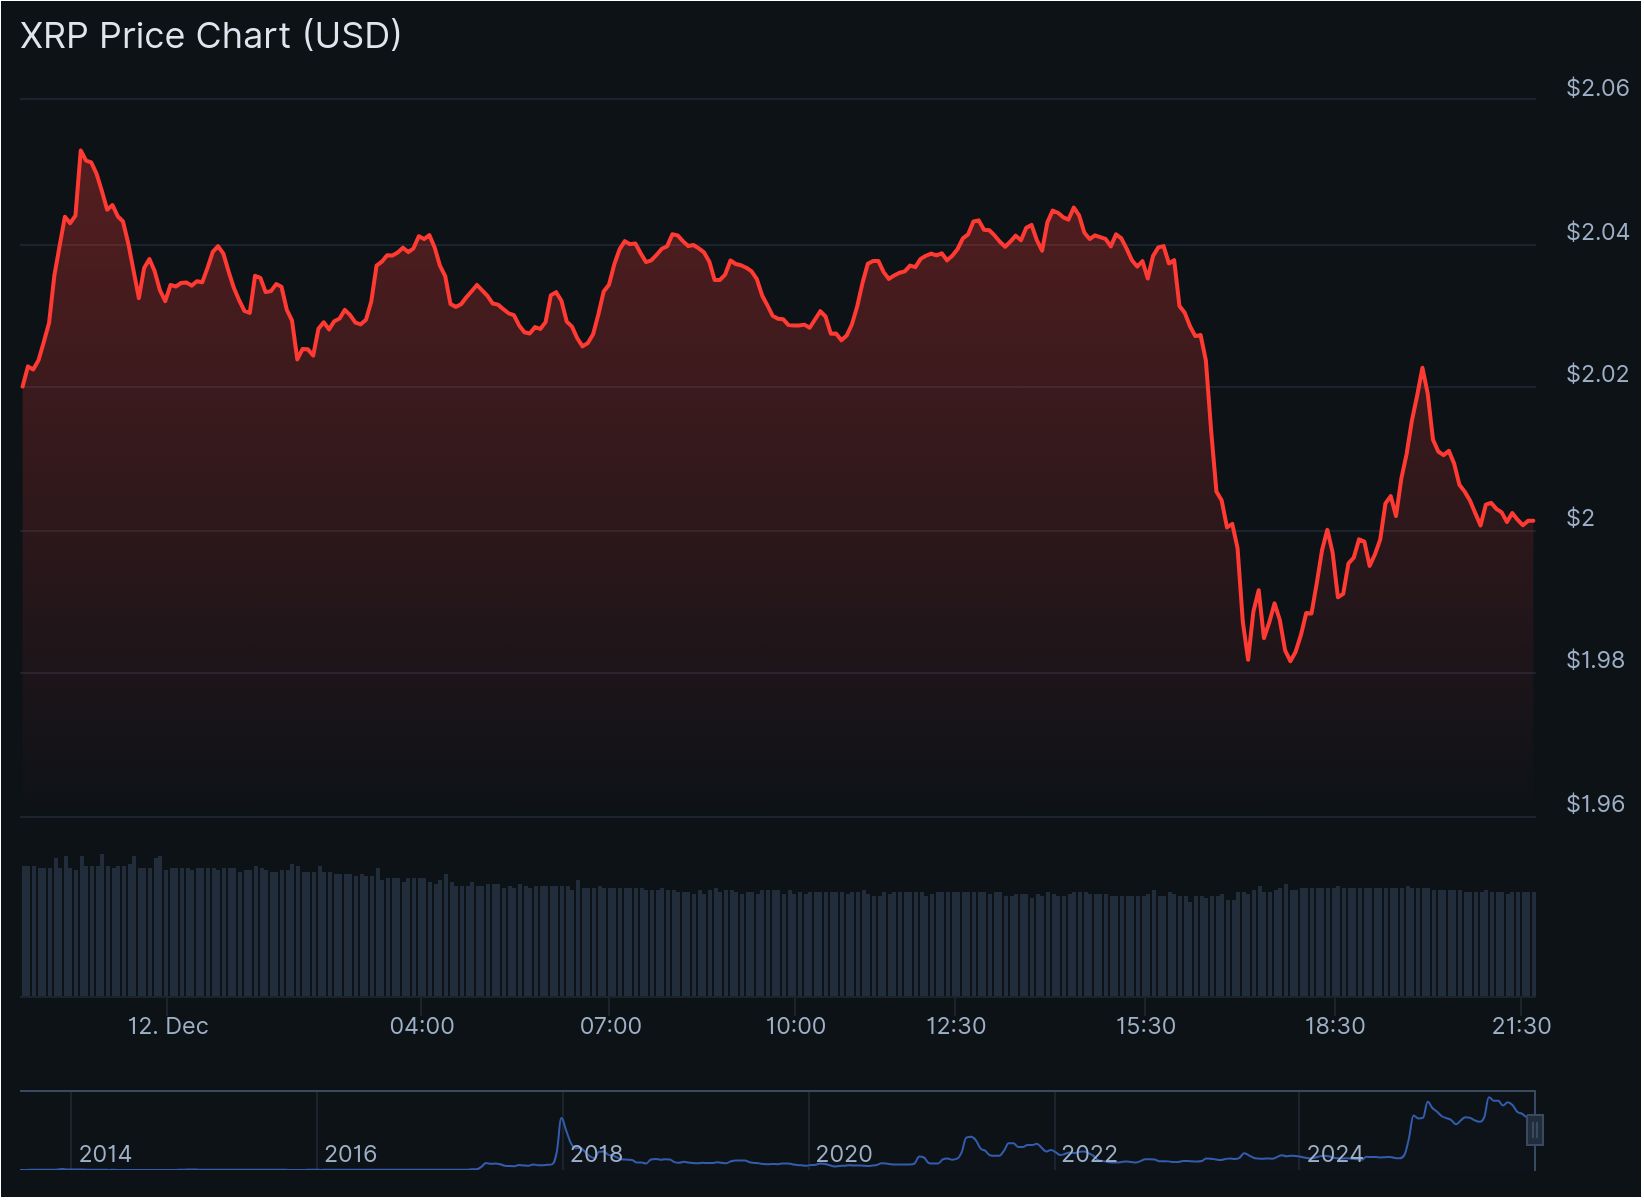Click the 2022 marker in the navigator
The height and width of the screenshot is (1200, 1644).
pos(1088,1154)
